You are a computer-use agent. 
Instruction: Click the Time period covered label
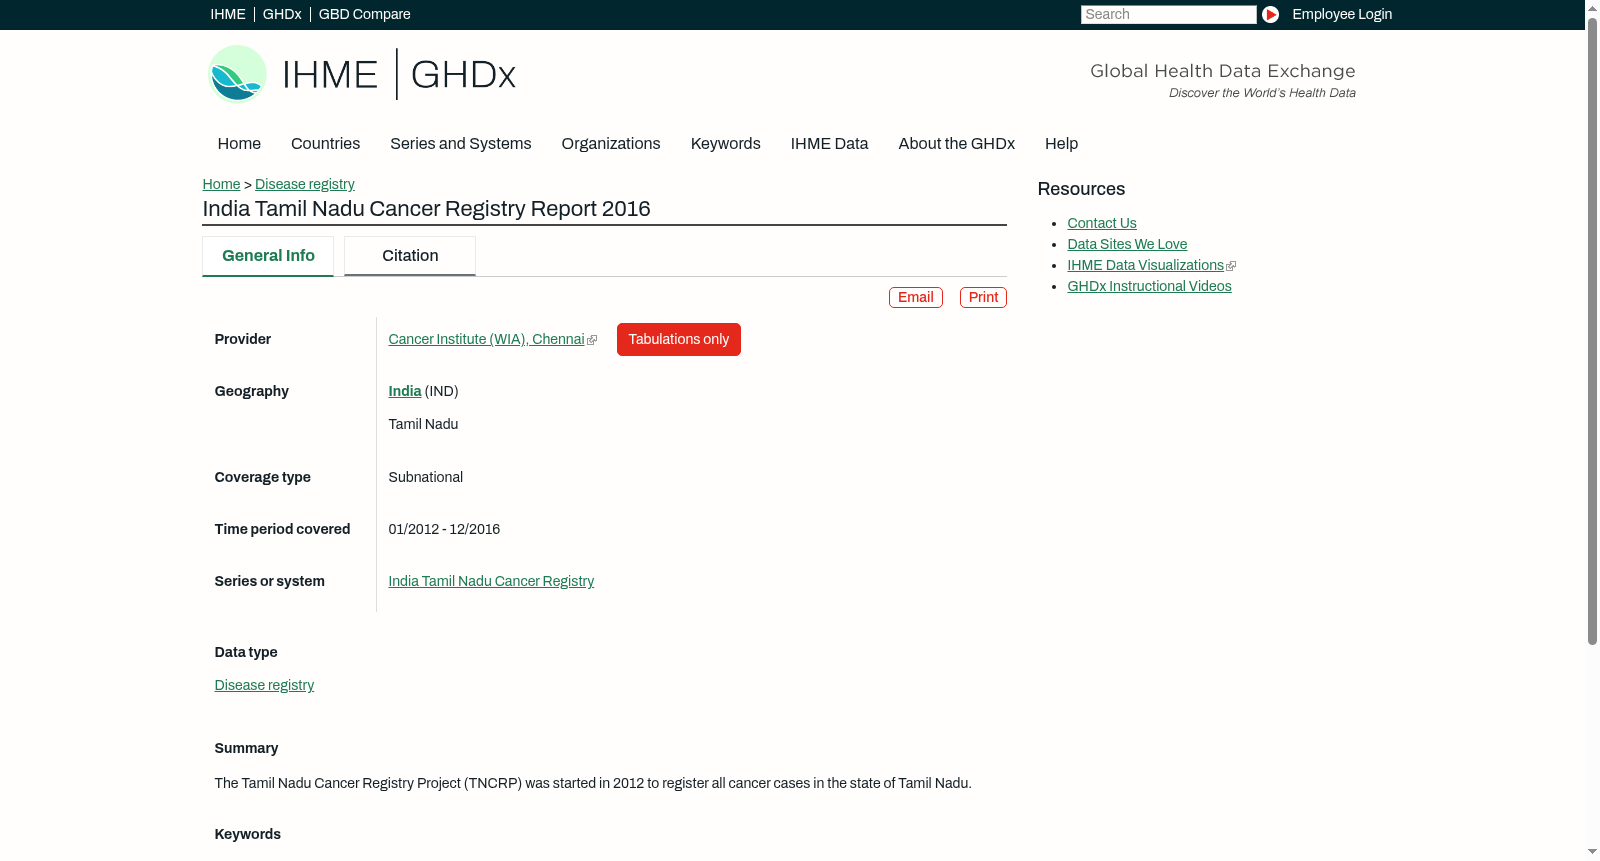point(282,530)
